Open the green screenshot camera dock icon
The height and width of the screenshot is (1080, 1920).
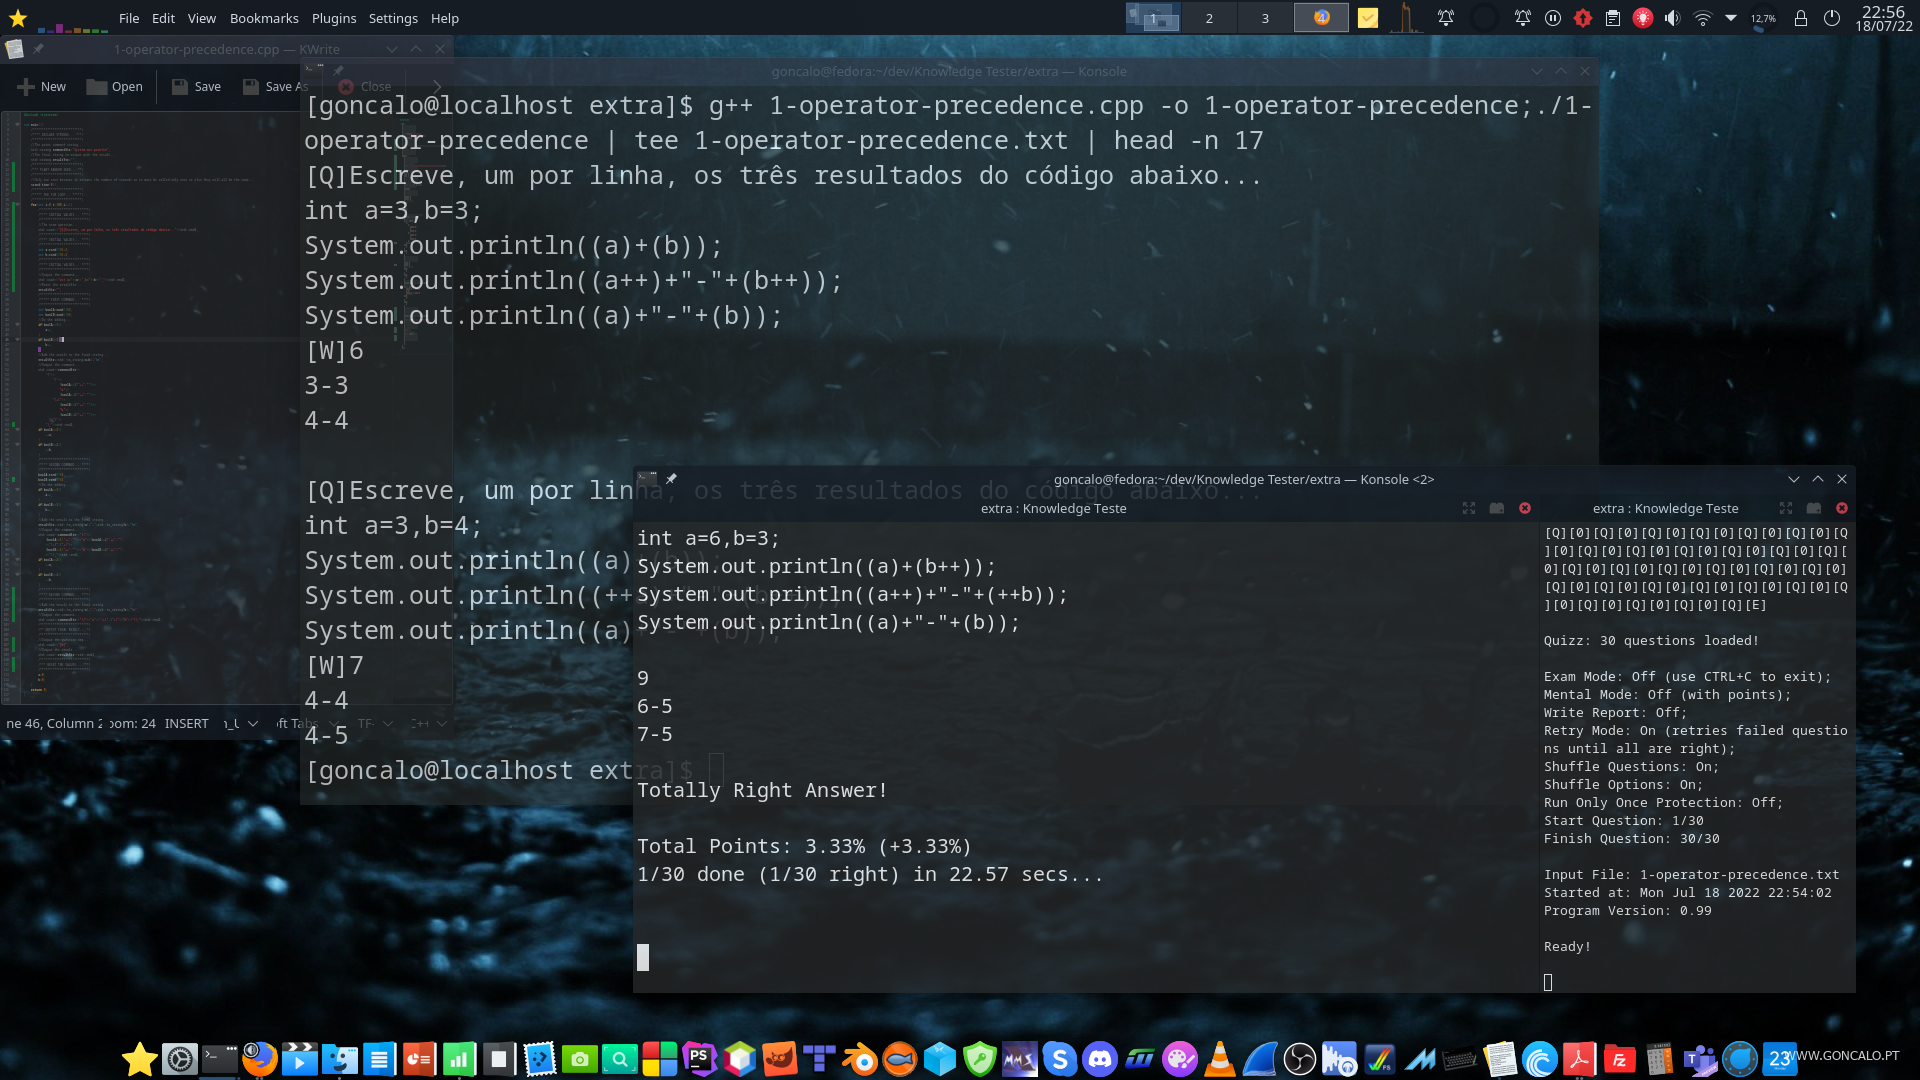tap(580, 1058)
